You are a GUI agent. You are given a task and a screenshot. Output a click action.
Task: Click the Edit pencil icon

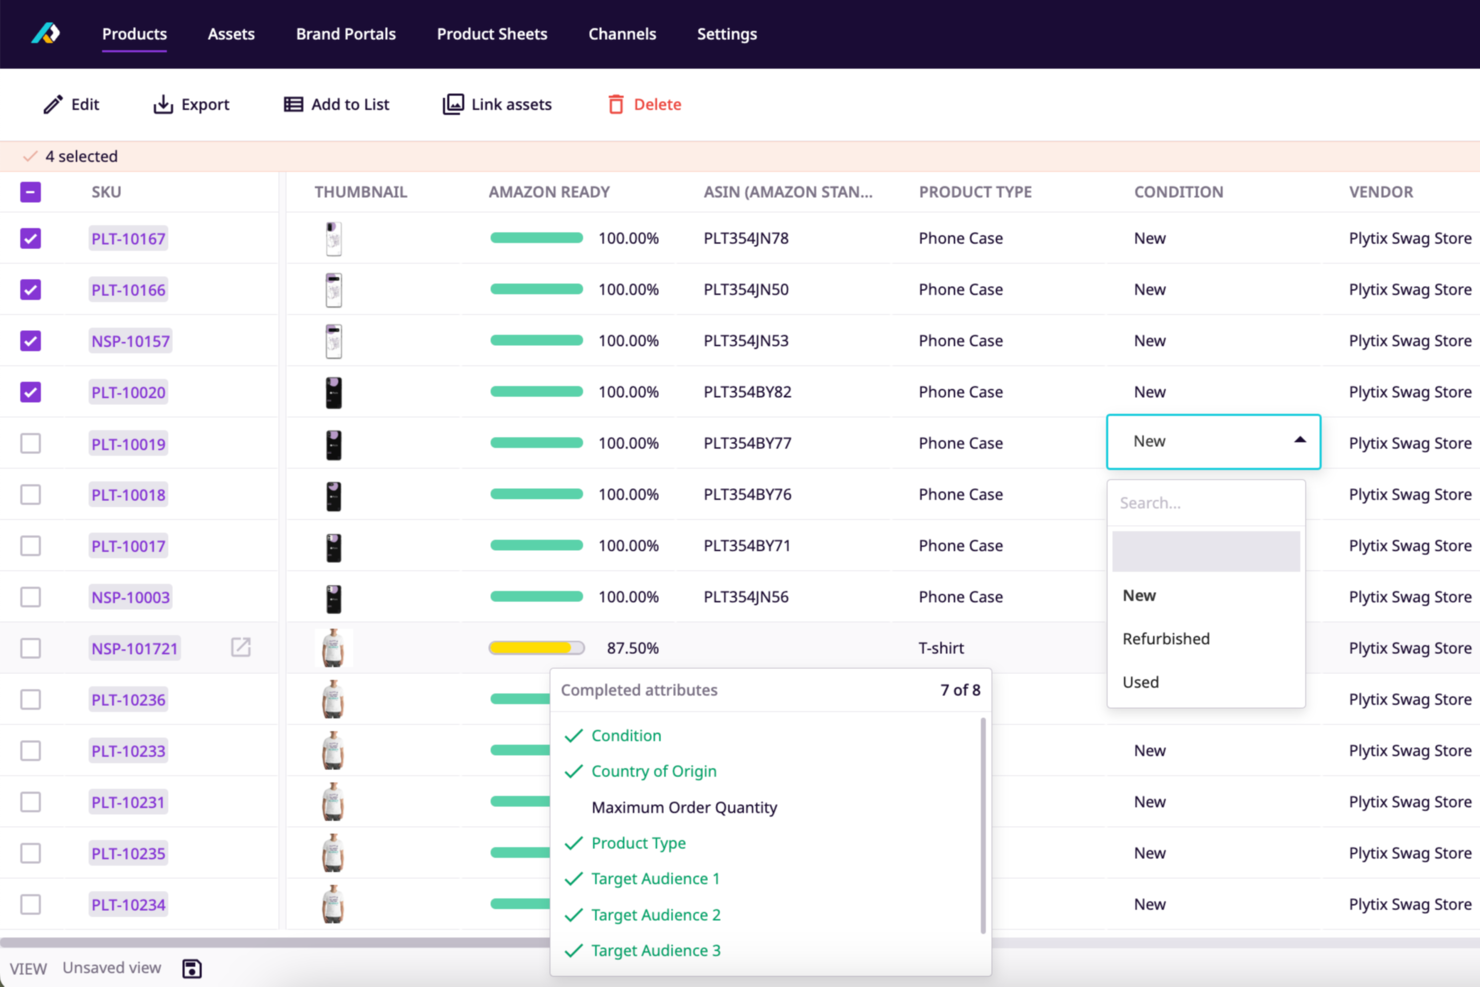point(53,104)
